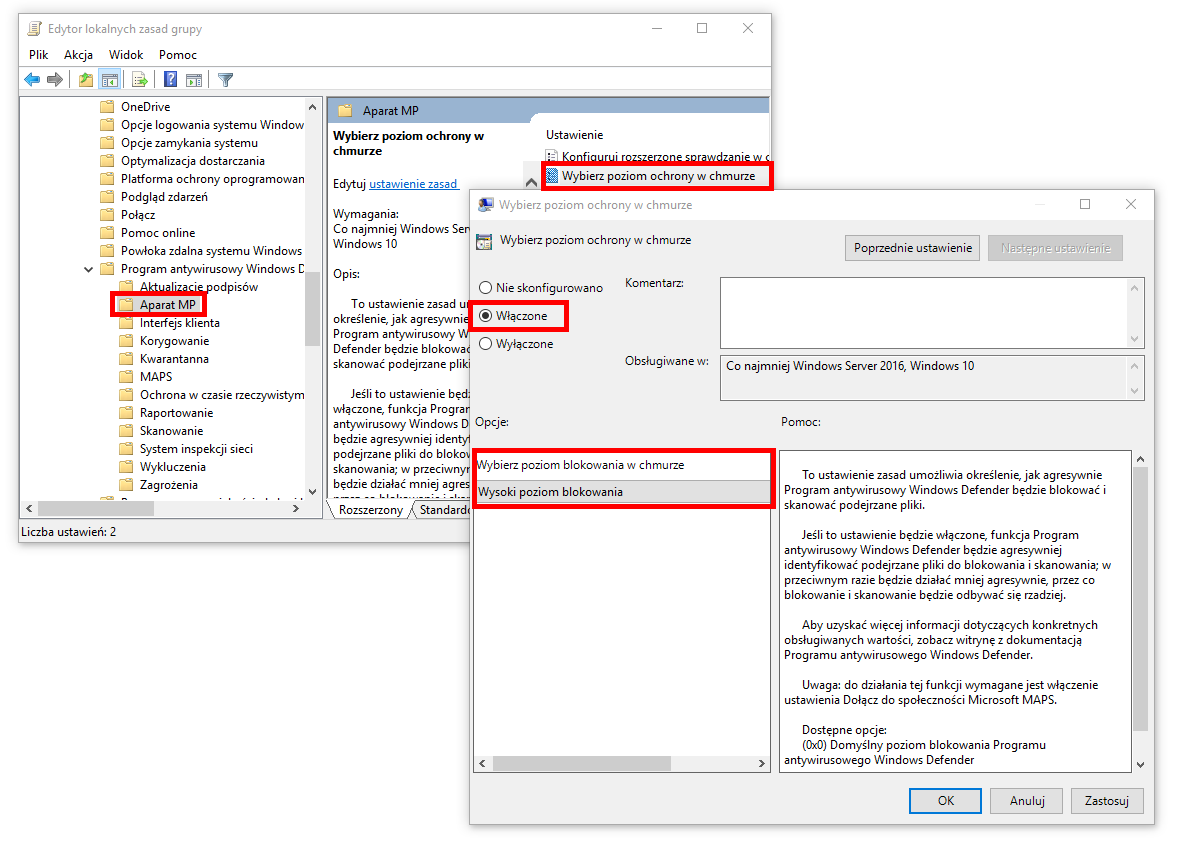Switch to the Standardowy tab
The image size is (1184, 848).
coord(444,510)
